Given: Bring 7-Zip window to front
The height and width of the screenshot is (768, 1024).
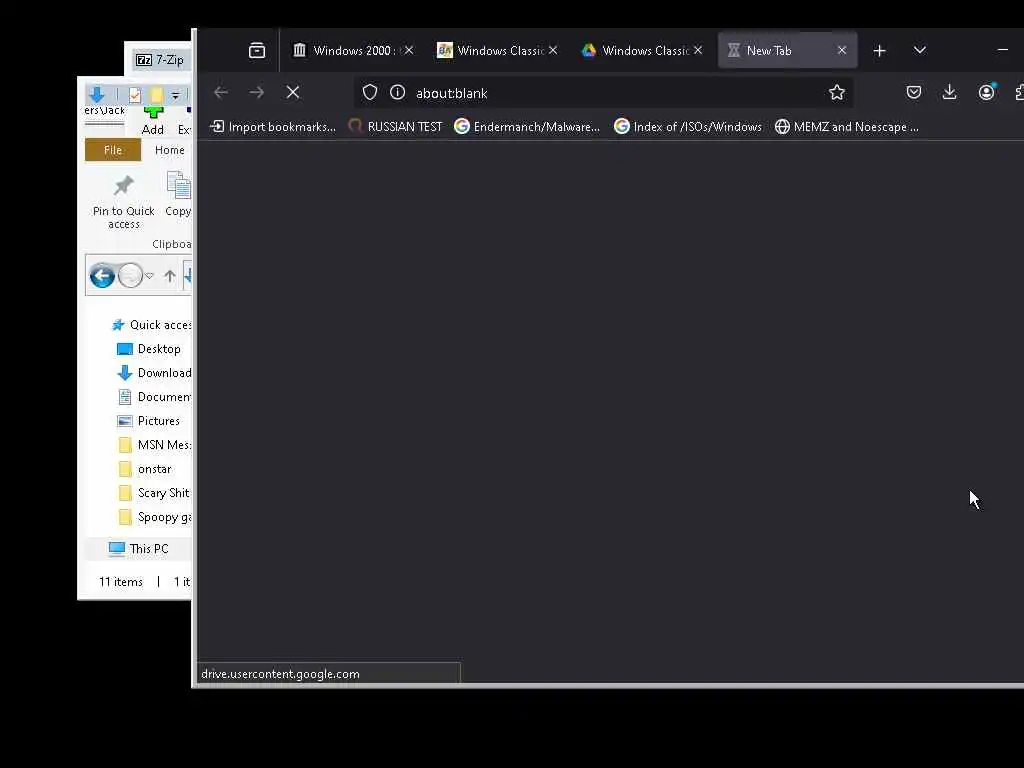Looking at the screenshot, I should 159,60.
